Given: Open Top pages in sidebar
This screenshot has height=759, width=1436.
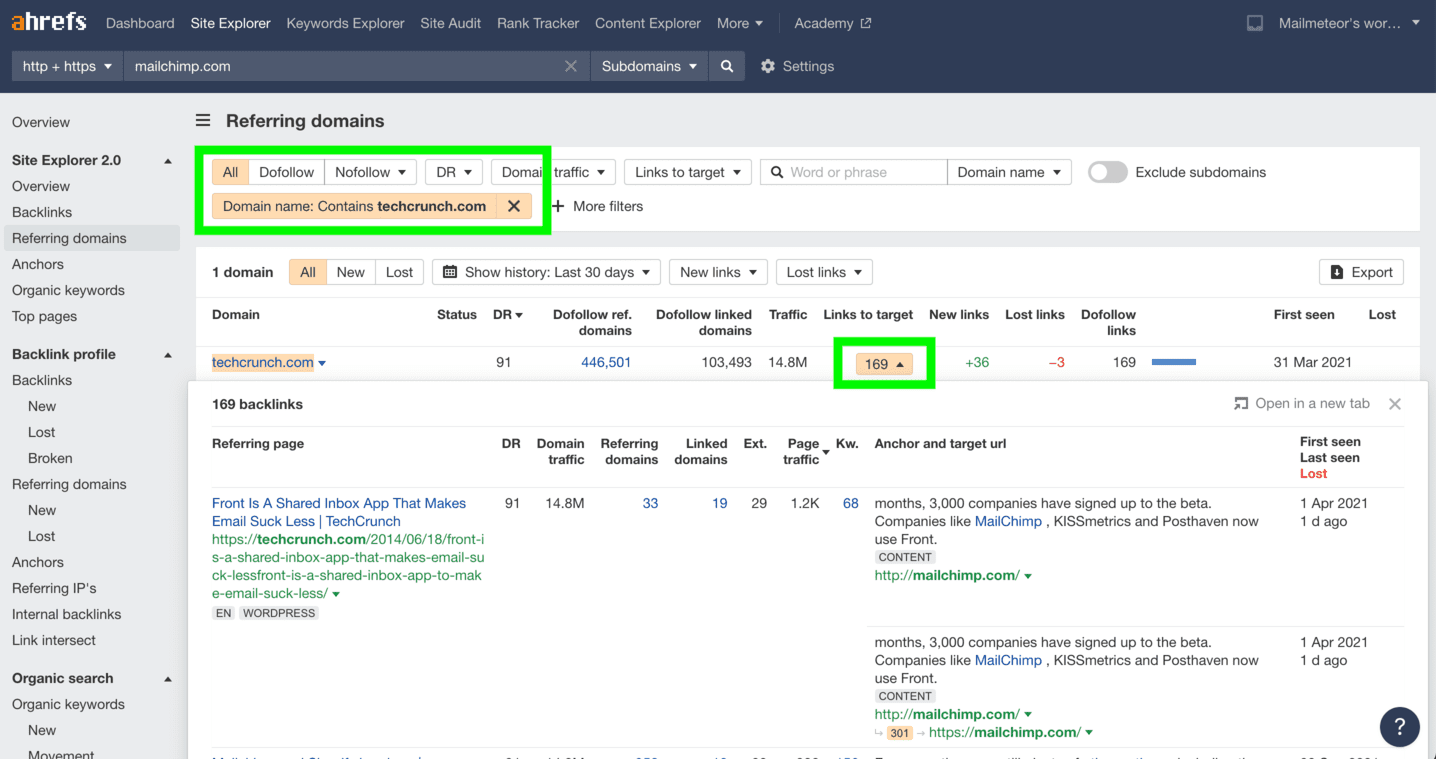Looking at the screenshot, I should point(44,316).
